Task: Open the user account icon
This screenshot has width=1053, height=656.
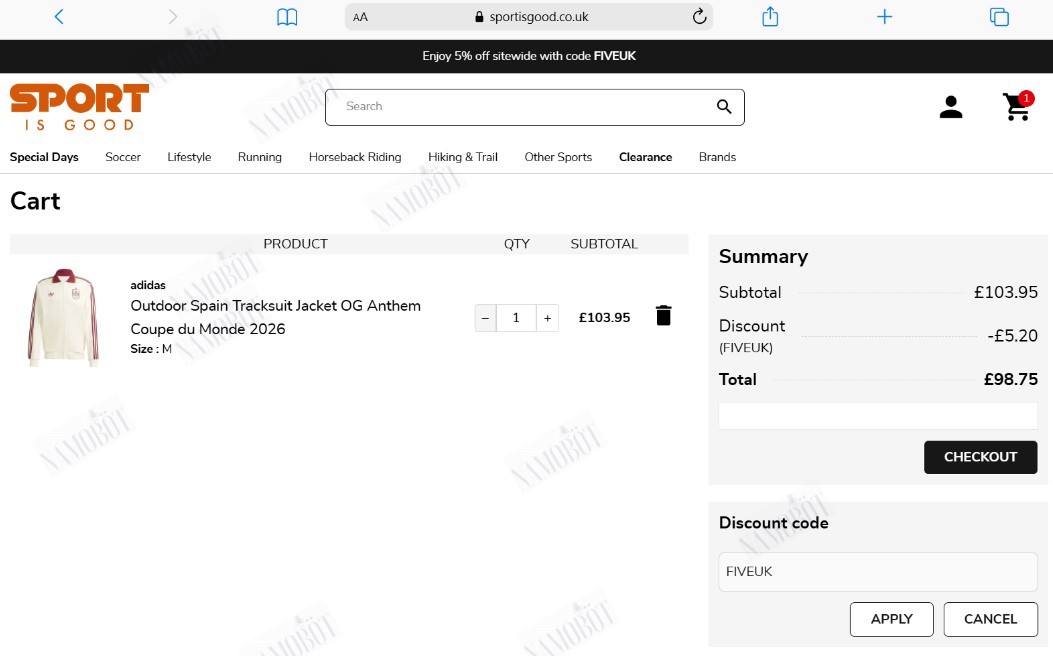Action: [950, 107]
